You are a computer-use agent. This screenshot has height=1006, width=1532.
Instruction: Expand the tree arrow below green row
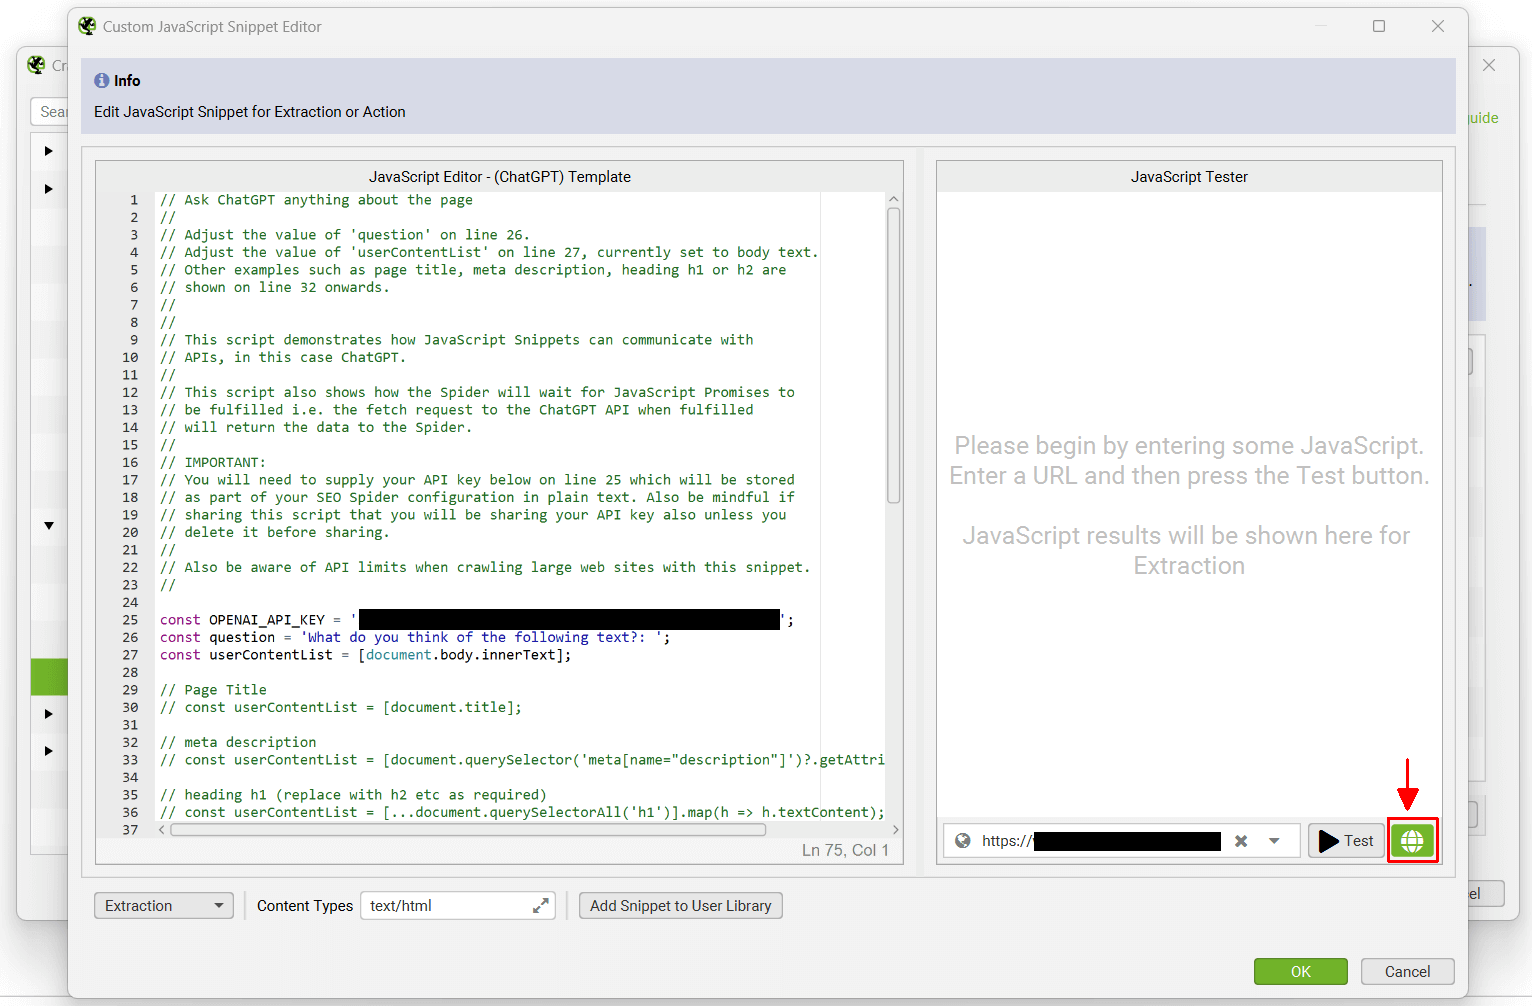48,714
